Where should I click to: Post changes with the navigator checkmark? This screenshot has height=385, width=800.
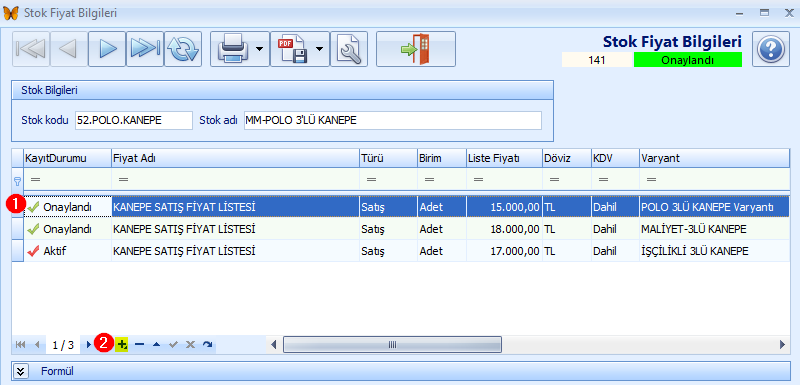173,345
